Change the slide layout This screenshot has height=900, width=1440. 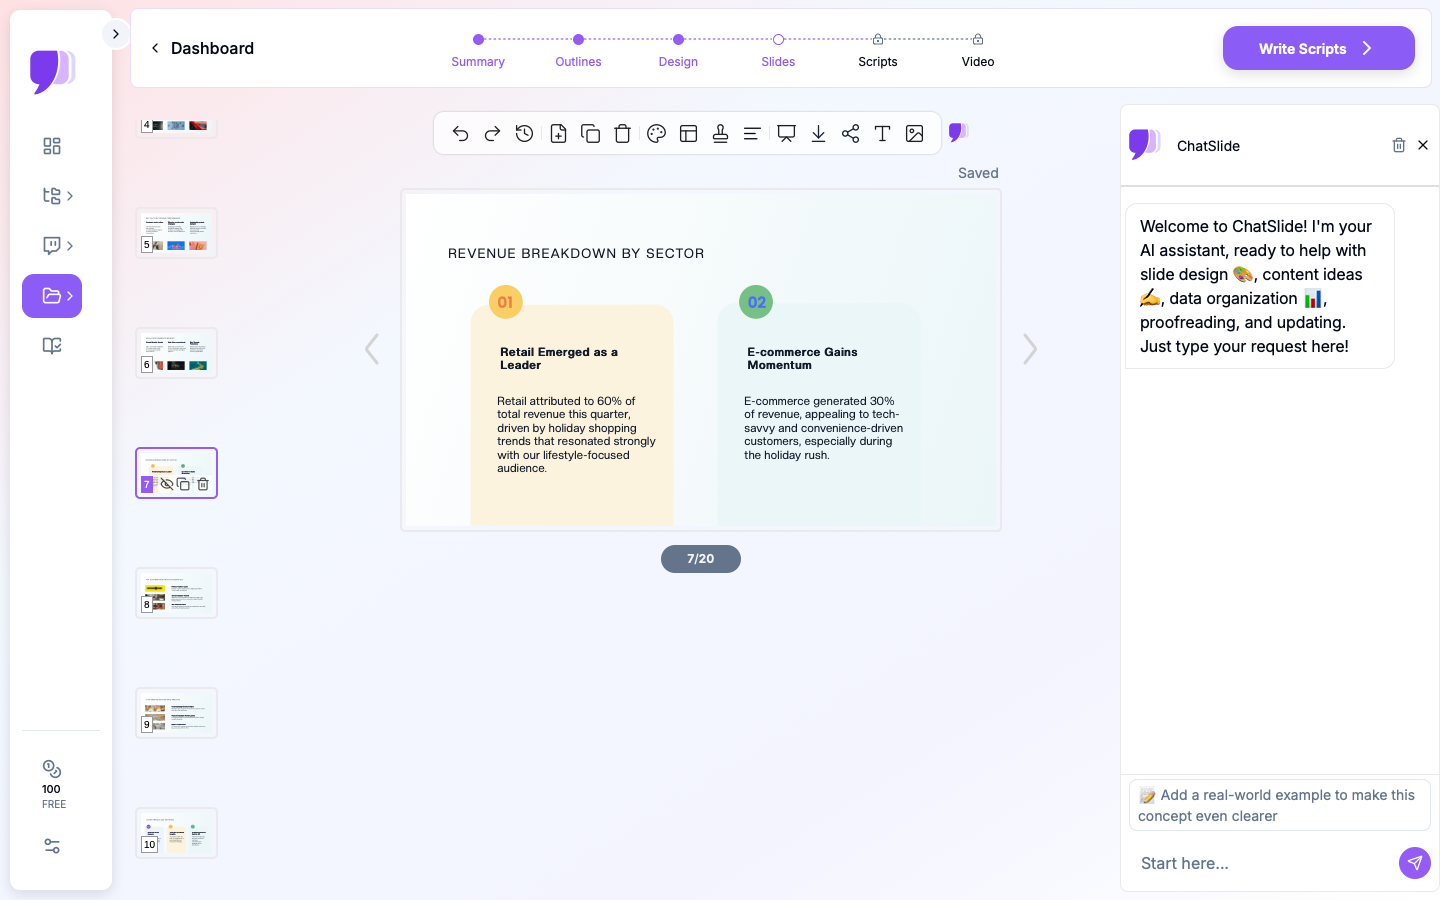688,133
